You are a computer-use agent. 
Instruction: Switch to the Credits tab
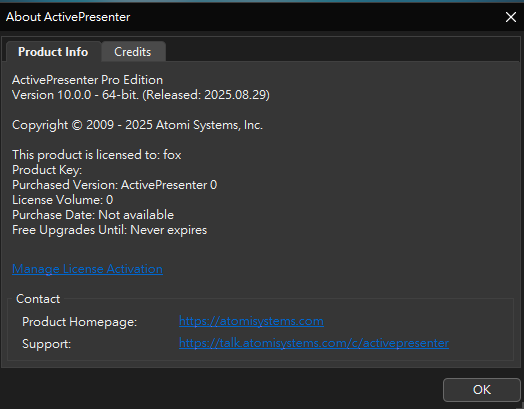(x=133, y=52)
